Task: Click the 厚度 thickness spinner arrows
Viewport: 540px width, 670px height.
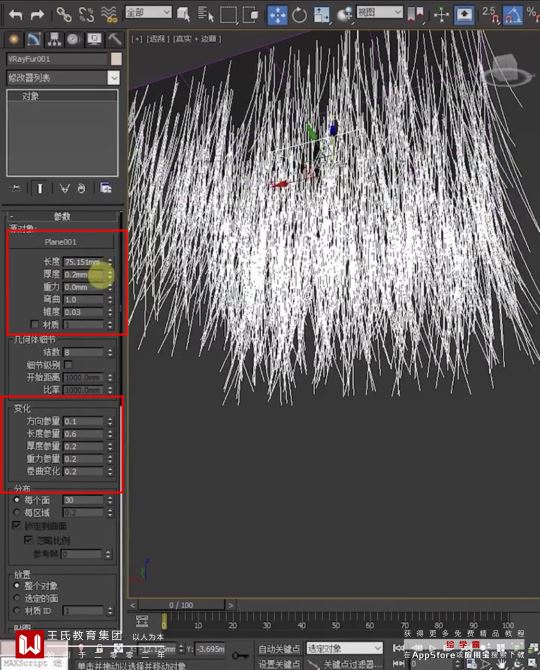Action: (110, 274)
